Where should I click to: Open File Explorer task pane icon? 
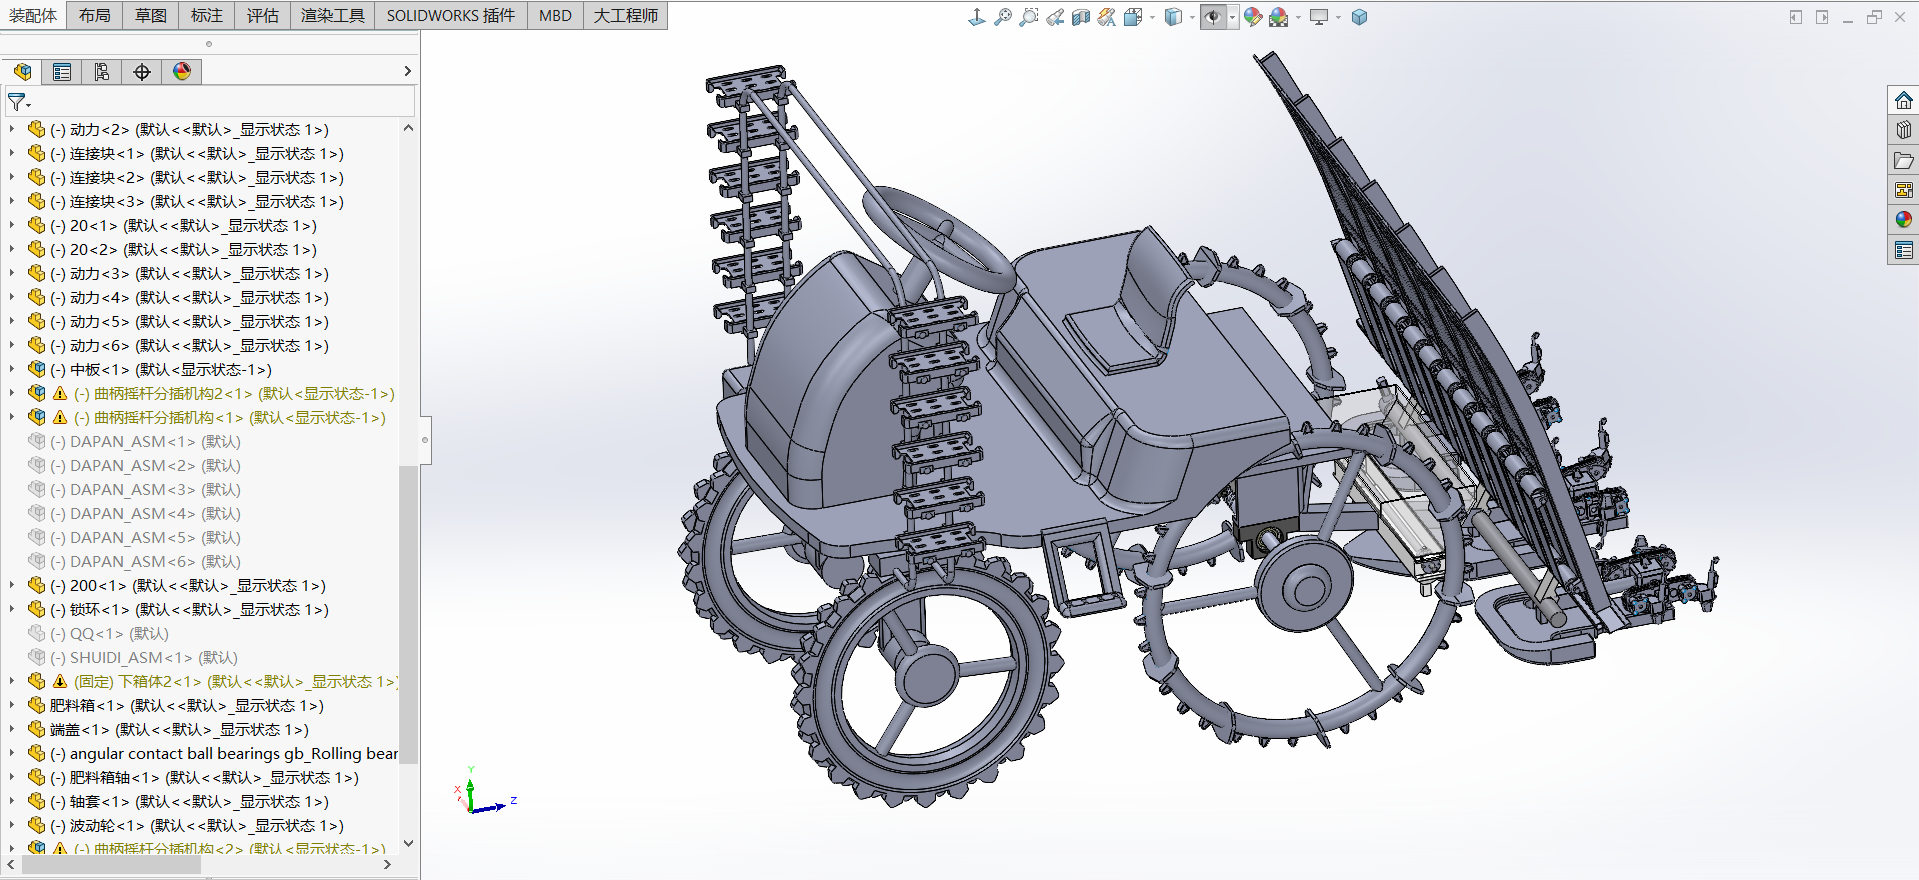click(1903, 160)
